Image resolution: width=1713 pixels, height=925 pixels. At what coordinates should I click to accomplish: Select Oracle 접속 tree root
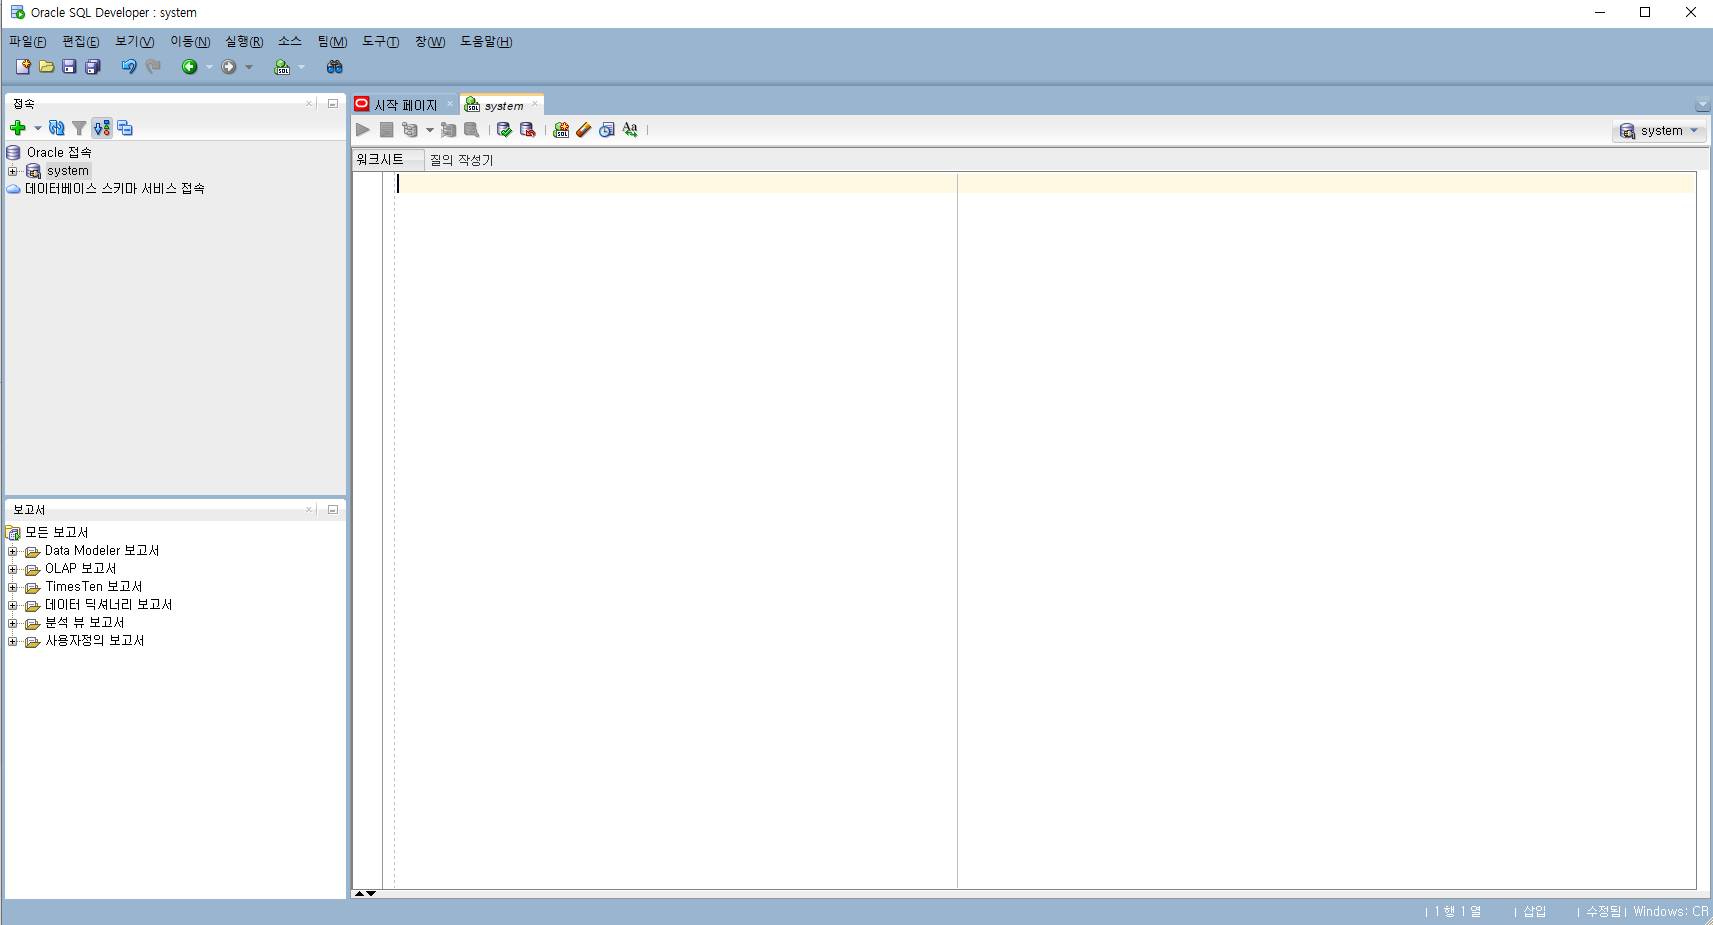pos(59,153)
